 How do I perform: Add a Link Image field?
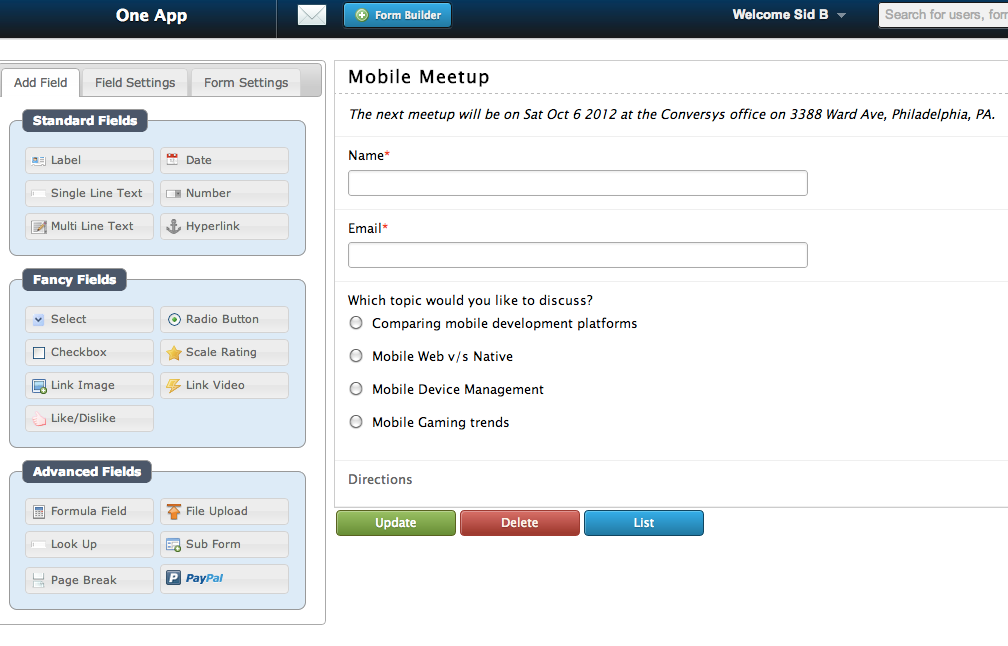click(x=89, y=385)
